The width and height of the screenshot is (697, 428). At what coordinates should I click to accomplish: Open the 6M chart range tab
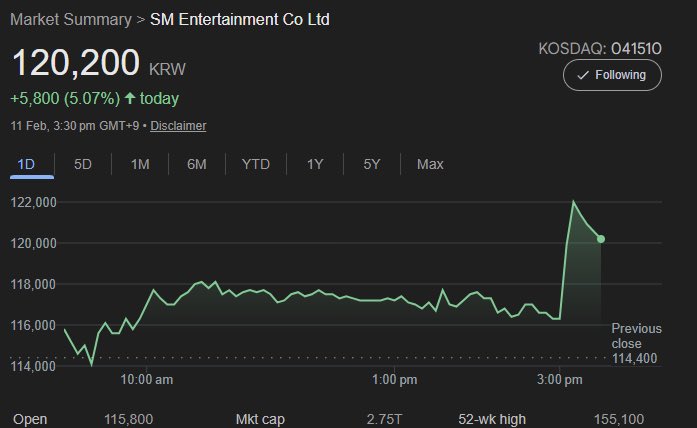[197, 164]
